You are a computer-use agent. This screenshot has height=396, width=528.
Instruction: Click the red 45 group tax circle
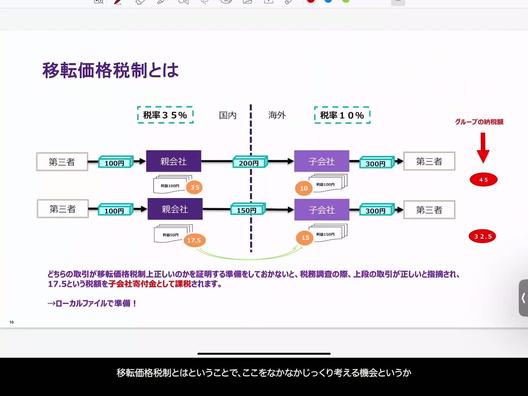coord(484,180)
